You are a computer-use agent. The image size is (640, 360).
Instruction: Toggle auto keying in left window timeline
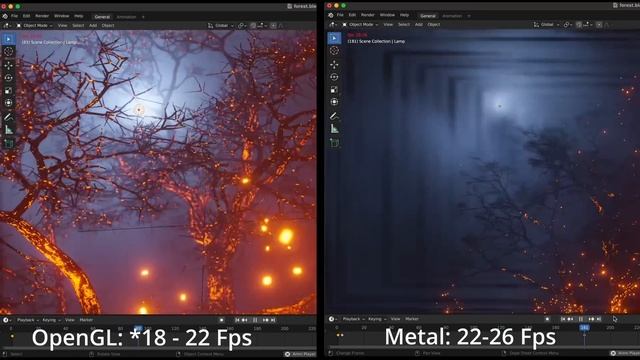221,320
